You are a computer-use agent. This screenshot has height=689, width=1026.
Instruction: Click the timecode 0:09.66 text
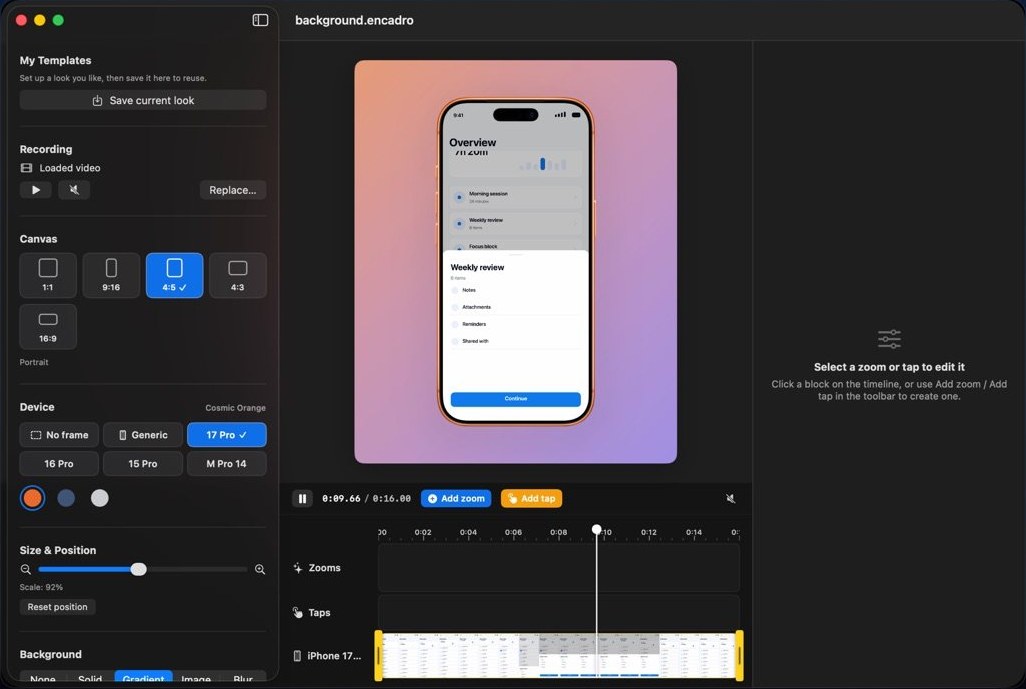tap(341, 499)
